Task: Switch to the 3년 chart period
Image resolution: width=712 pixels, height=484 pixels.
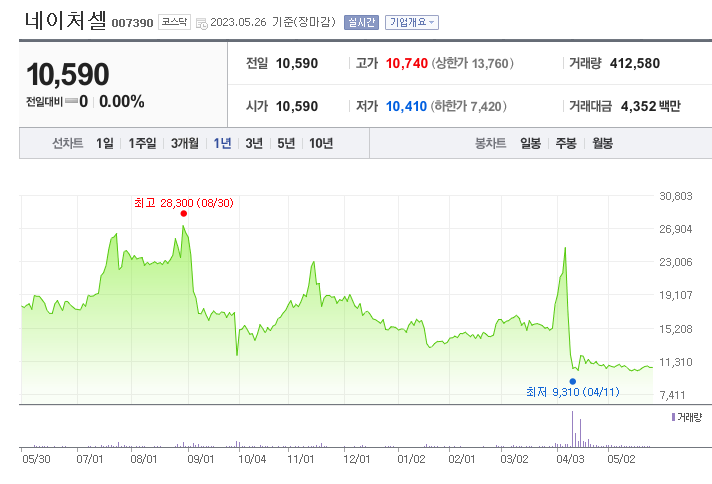Action: tap(254, 143)
